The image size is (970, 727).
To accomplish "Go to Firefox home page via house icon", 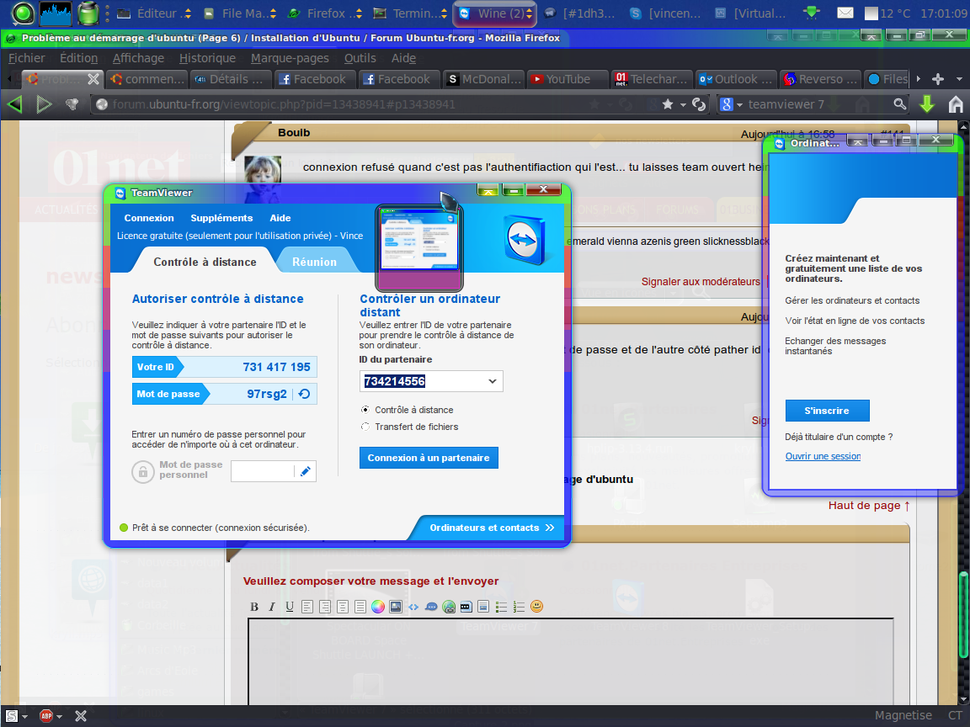I will click(x=956, y=105).
